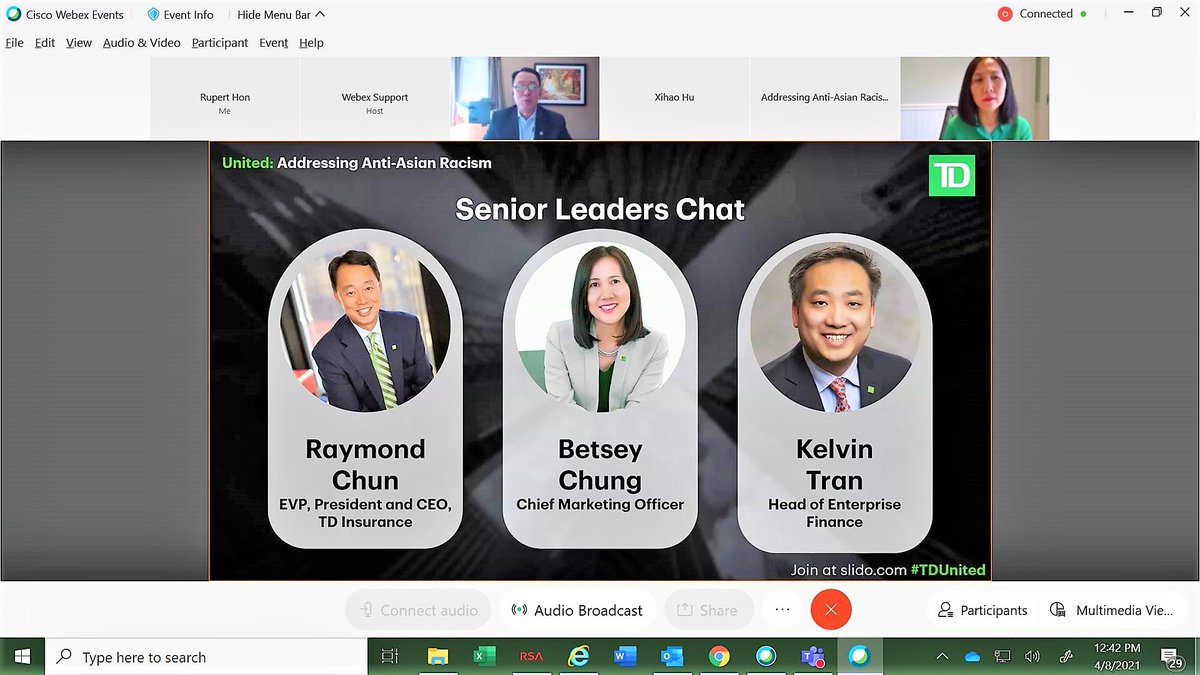Click 'Chief Marketing Officer' text
Viewport: 1200px width, 675px height.
(600, 504)
